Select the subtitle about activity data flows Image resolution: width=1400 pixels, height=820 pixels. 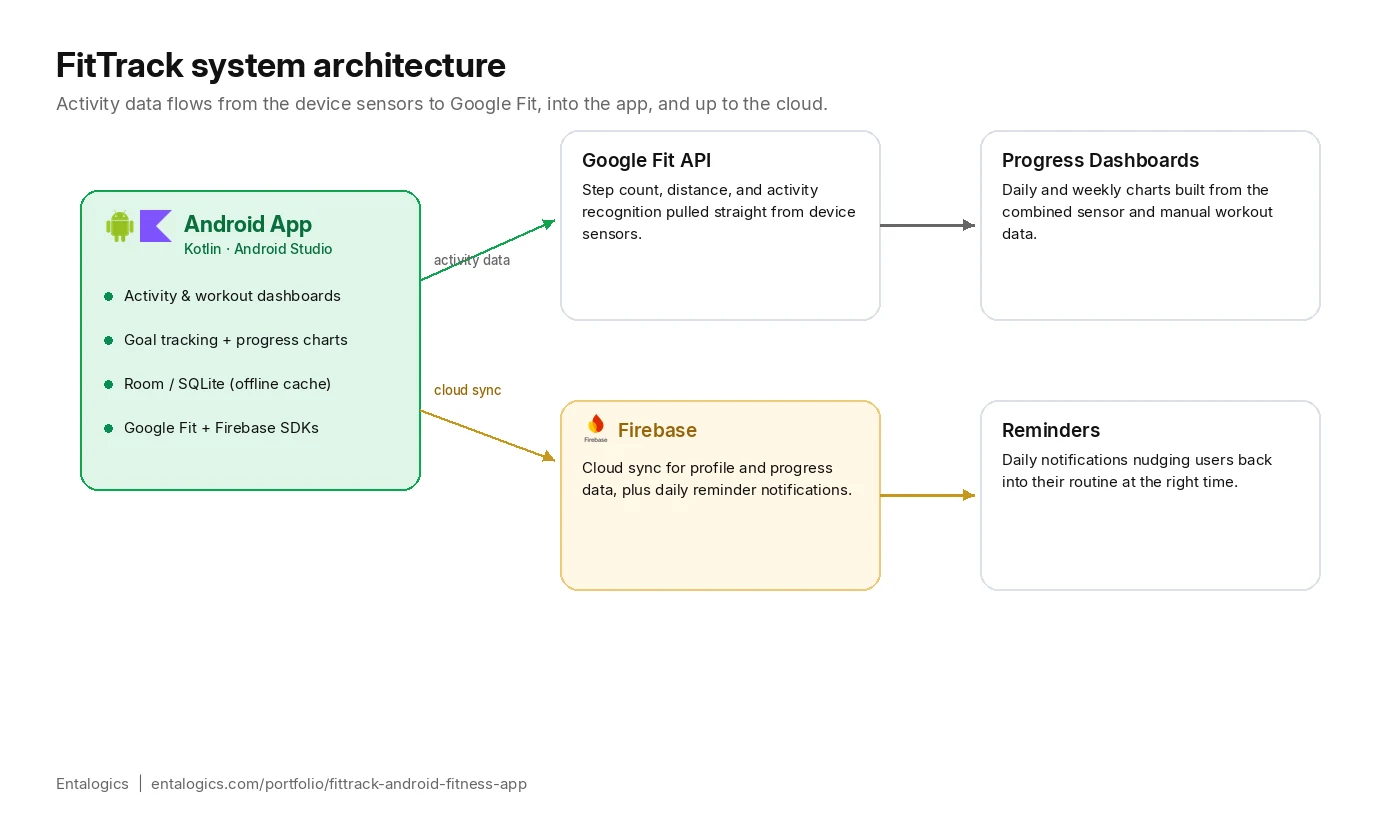click(442, 104)
